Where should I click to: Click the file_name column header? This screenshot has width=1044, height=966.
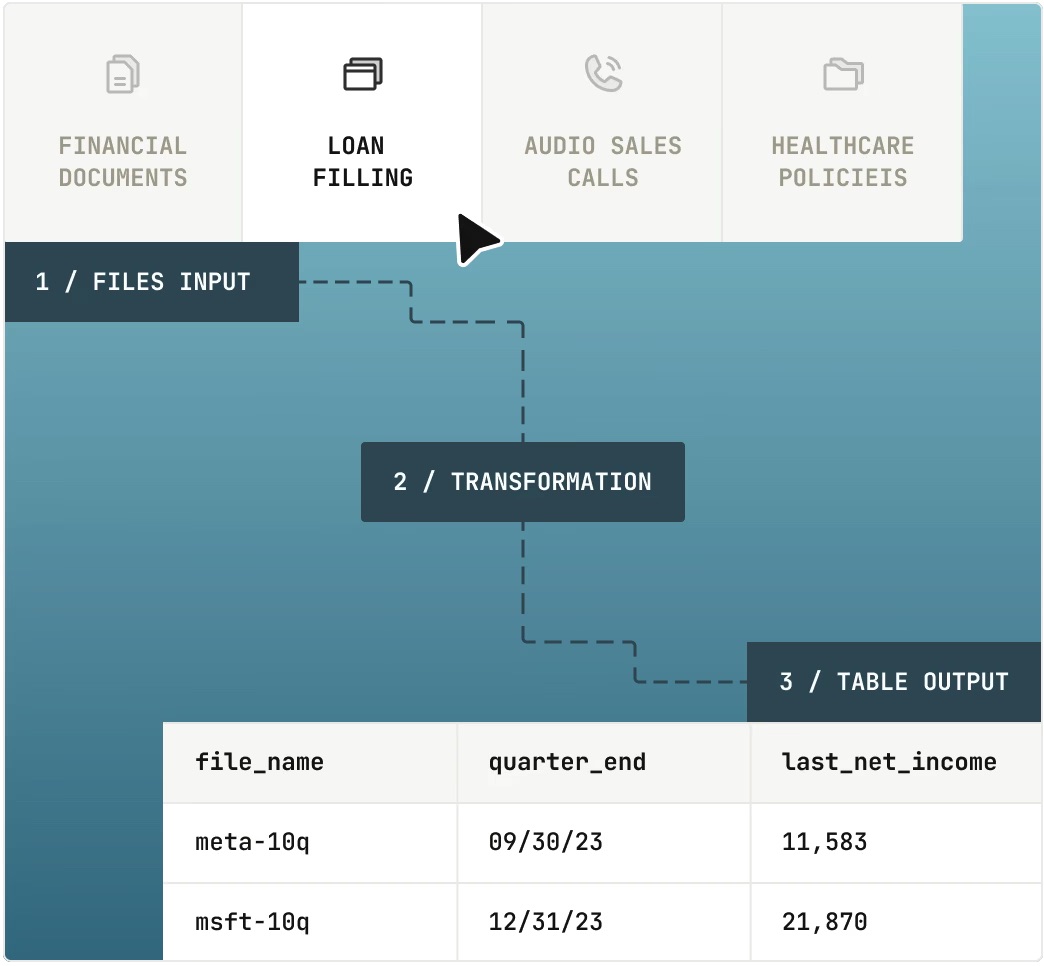click(260, 762)
